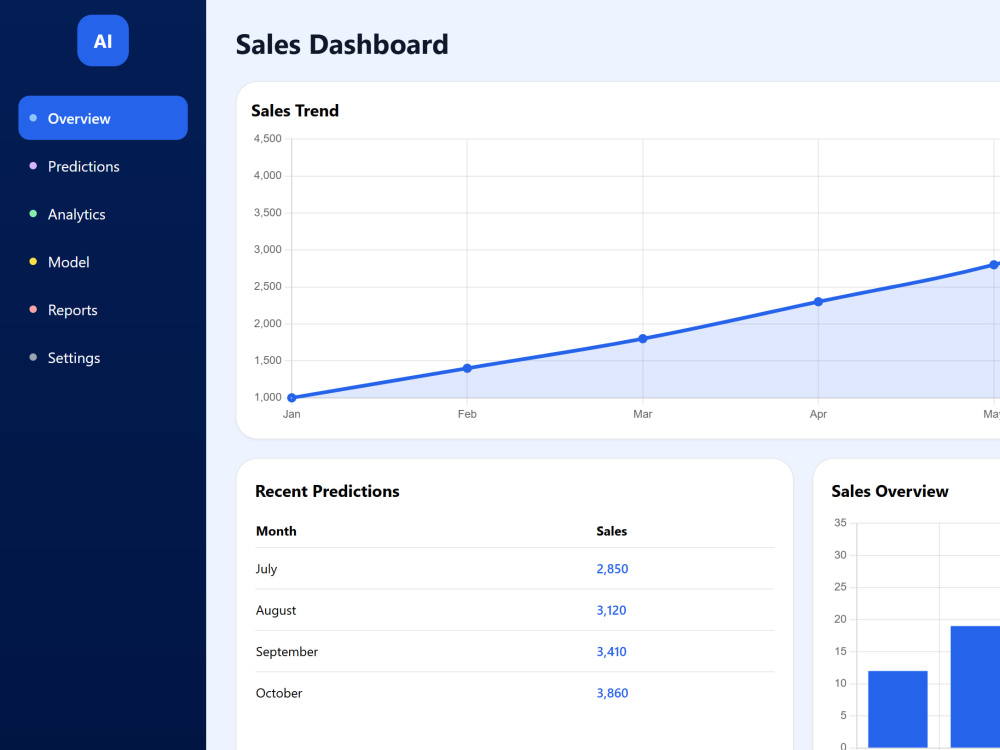Viewport: 1000px width, 750px height.
Task: Click the Jan x-axis label
Action: click(x=291, y=415)
